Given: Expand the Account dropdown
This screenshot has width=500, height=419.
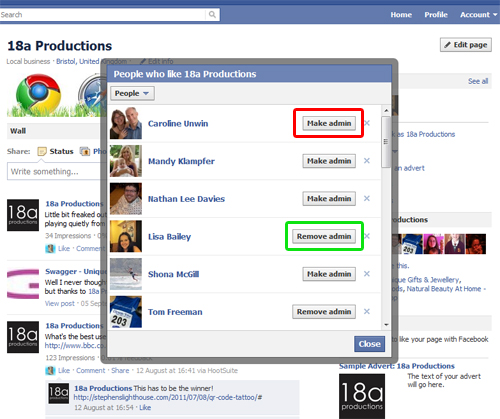Looking at the screenshot, I should tap(478, 15).
